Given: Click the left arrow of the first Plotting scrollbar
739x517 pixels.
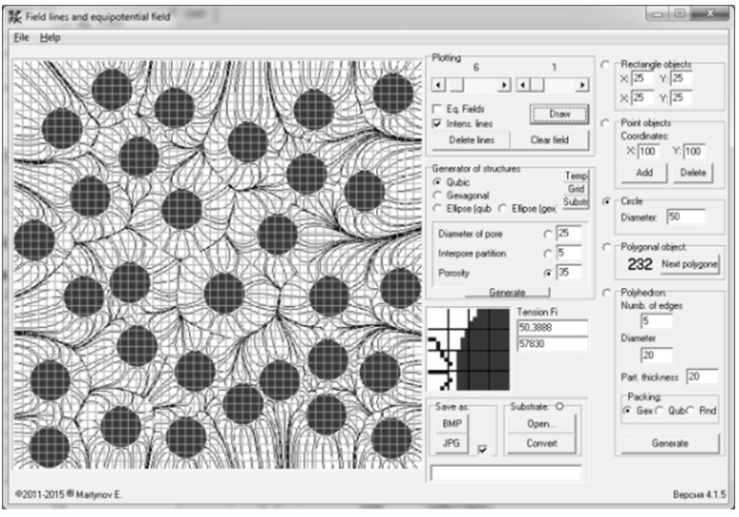Looking at the screenshot, I should point(436,86).
